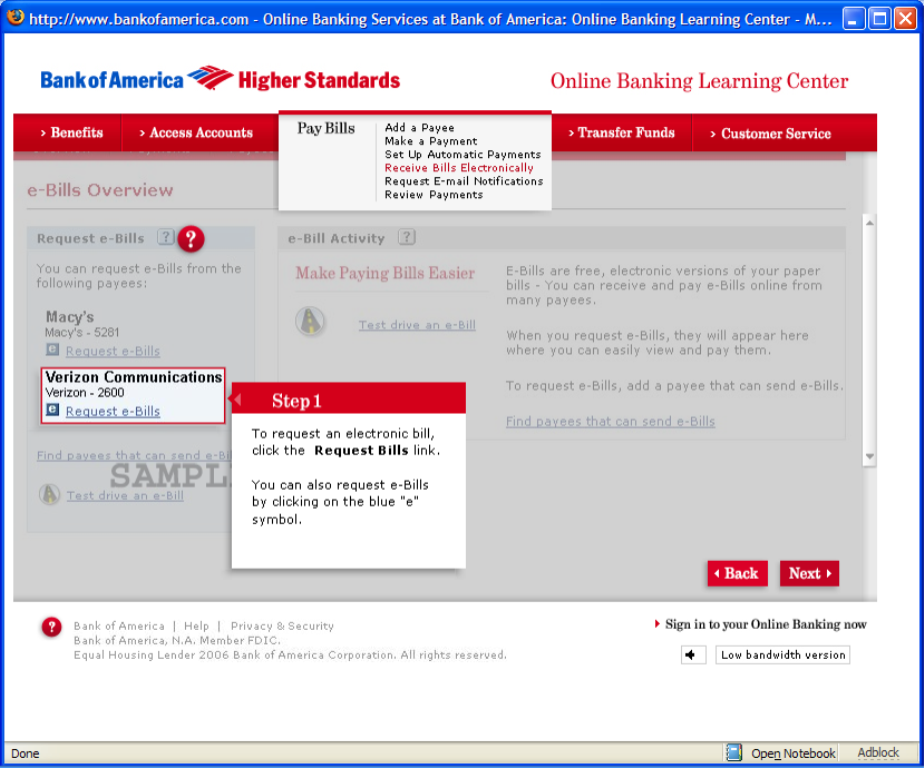Click the black arrow icon near Low bandwidth

click(x=694, y=655)
